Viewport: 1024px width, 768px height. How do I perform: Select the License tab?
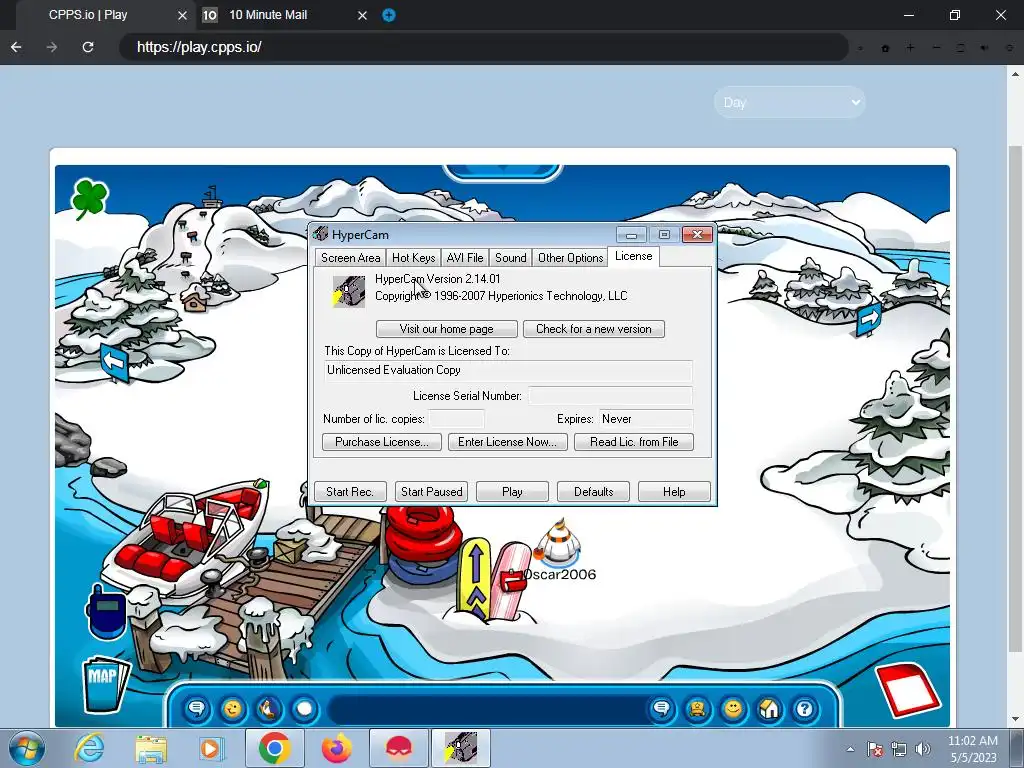[633, 256]
